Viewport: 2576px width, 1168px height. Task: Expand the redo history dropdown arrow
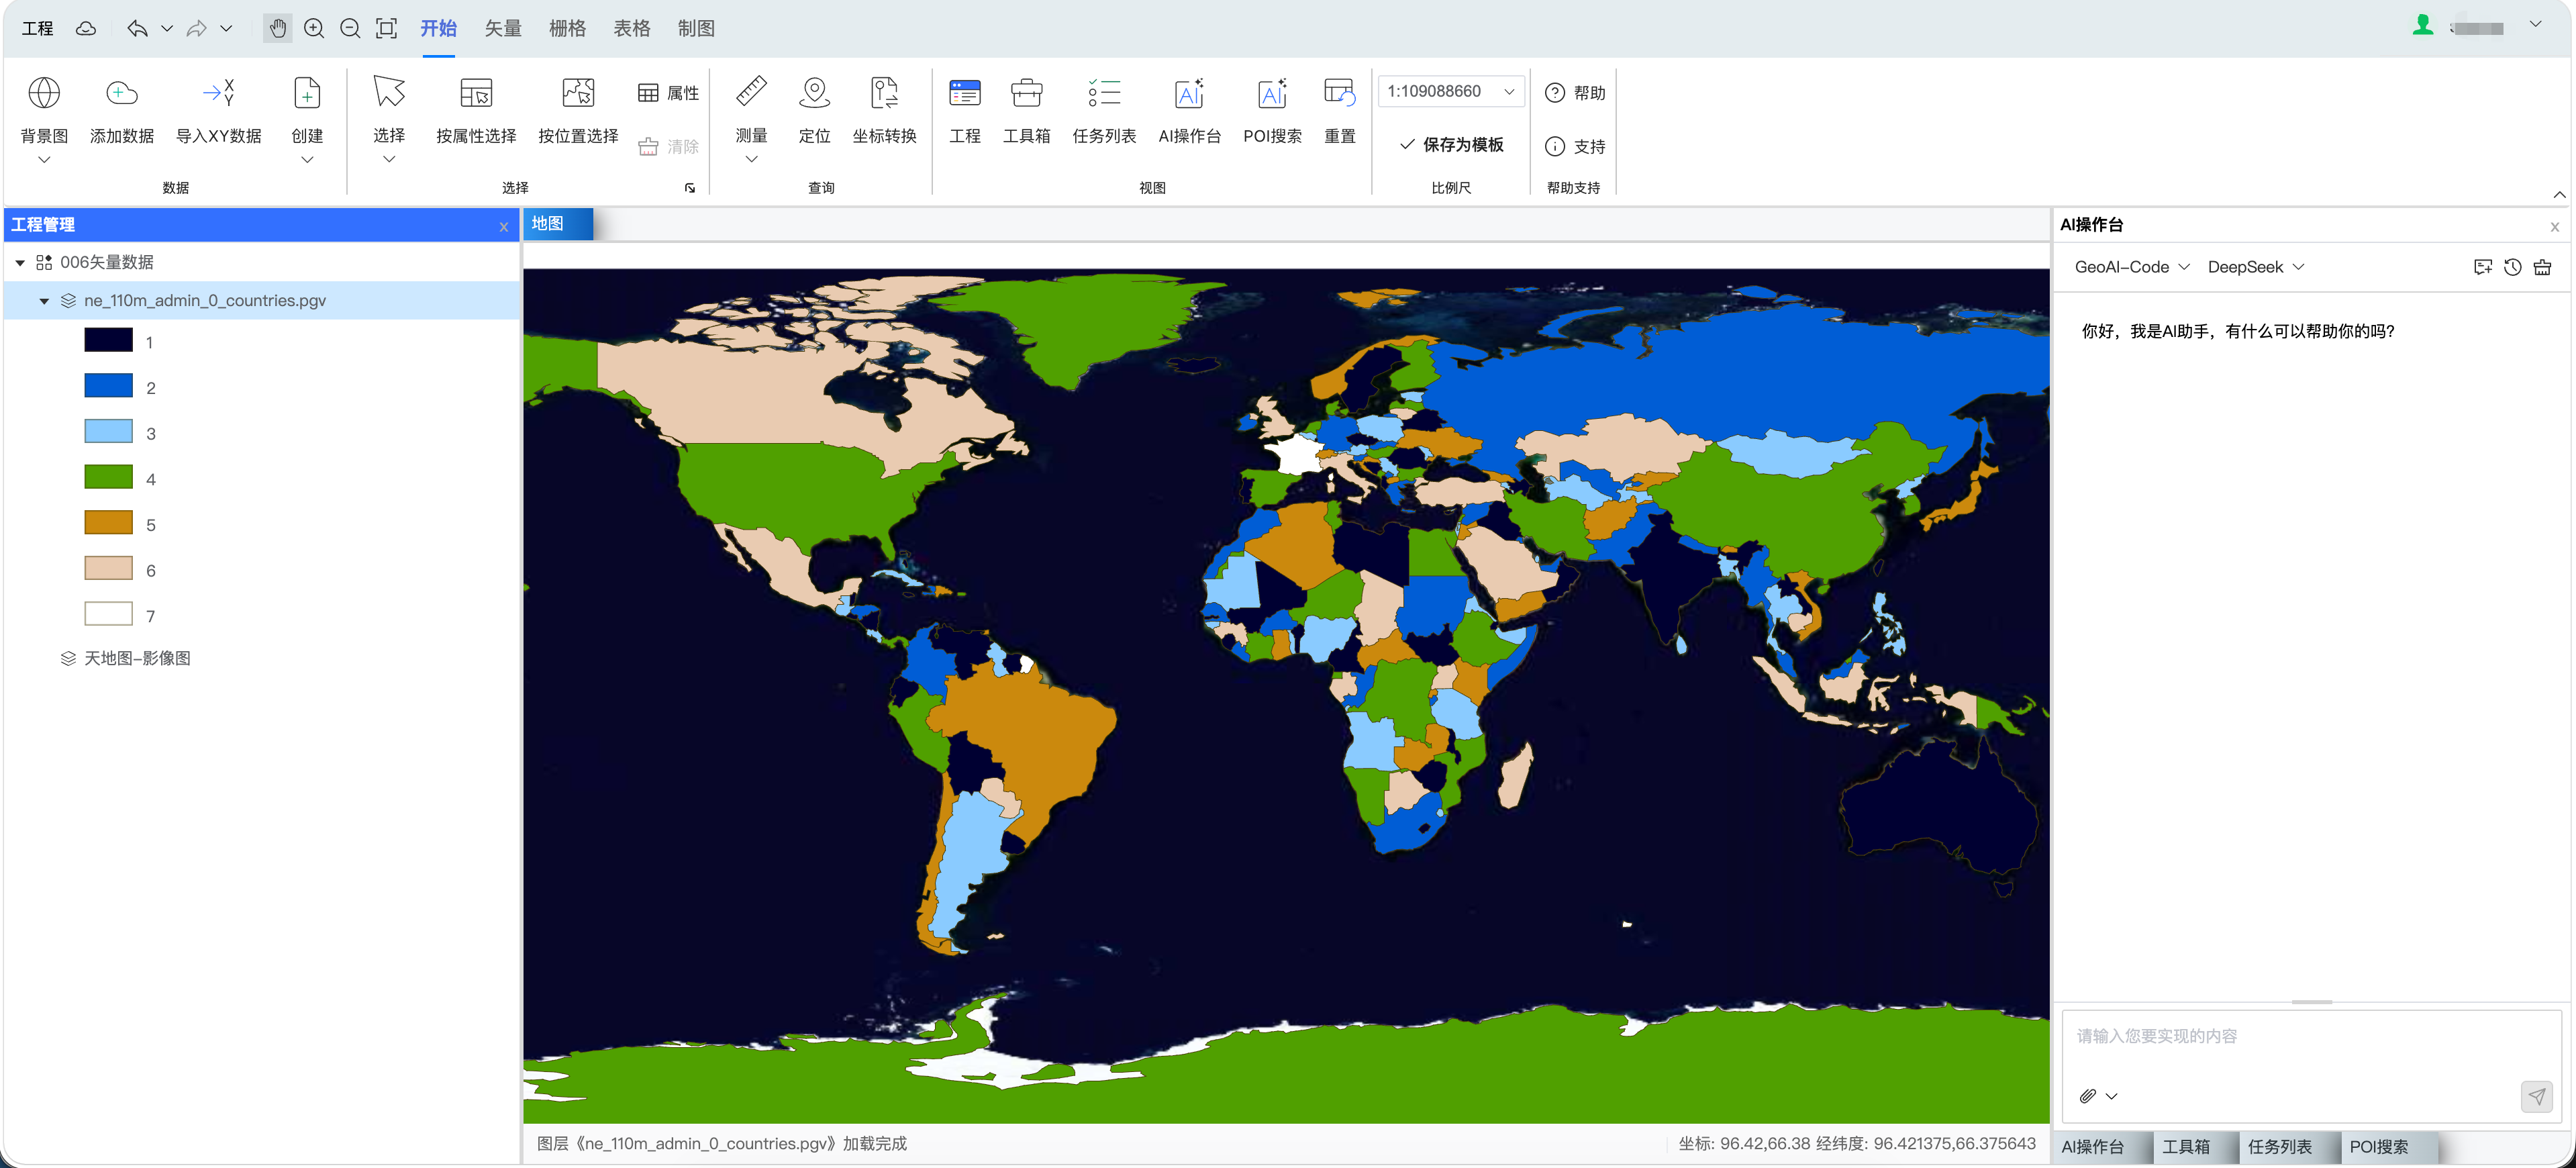[x=226, y=28]
